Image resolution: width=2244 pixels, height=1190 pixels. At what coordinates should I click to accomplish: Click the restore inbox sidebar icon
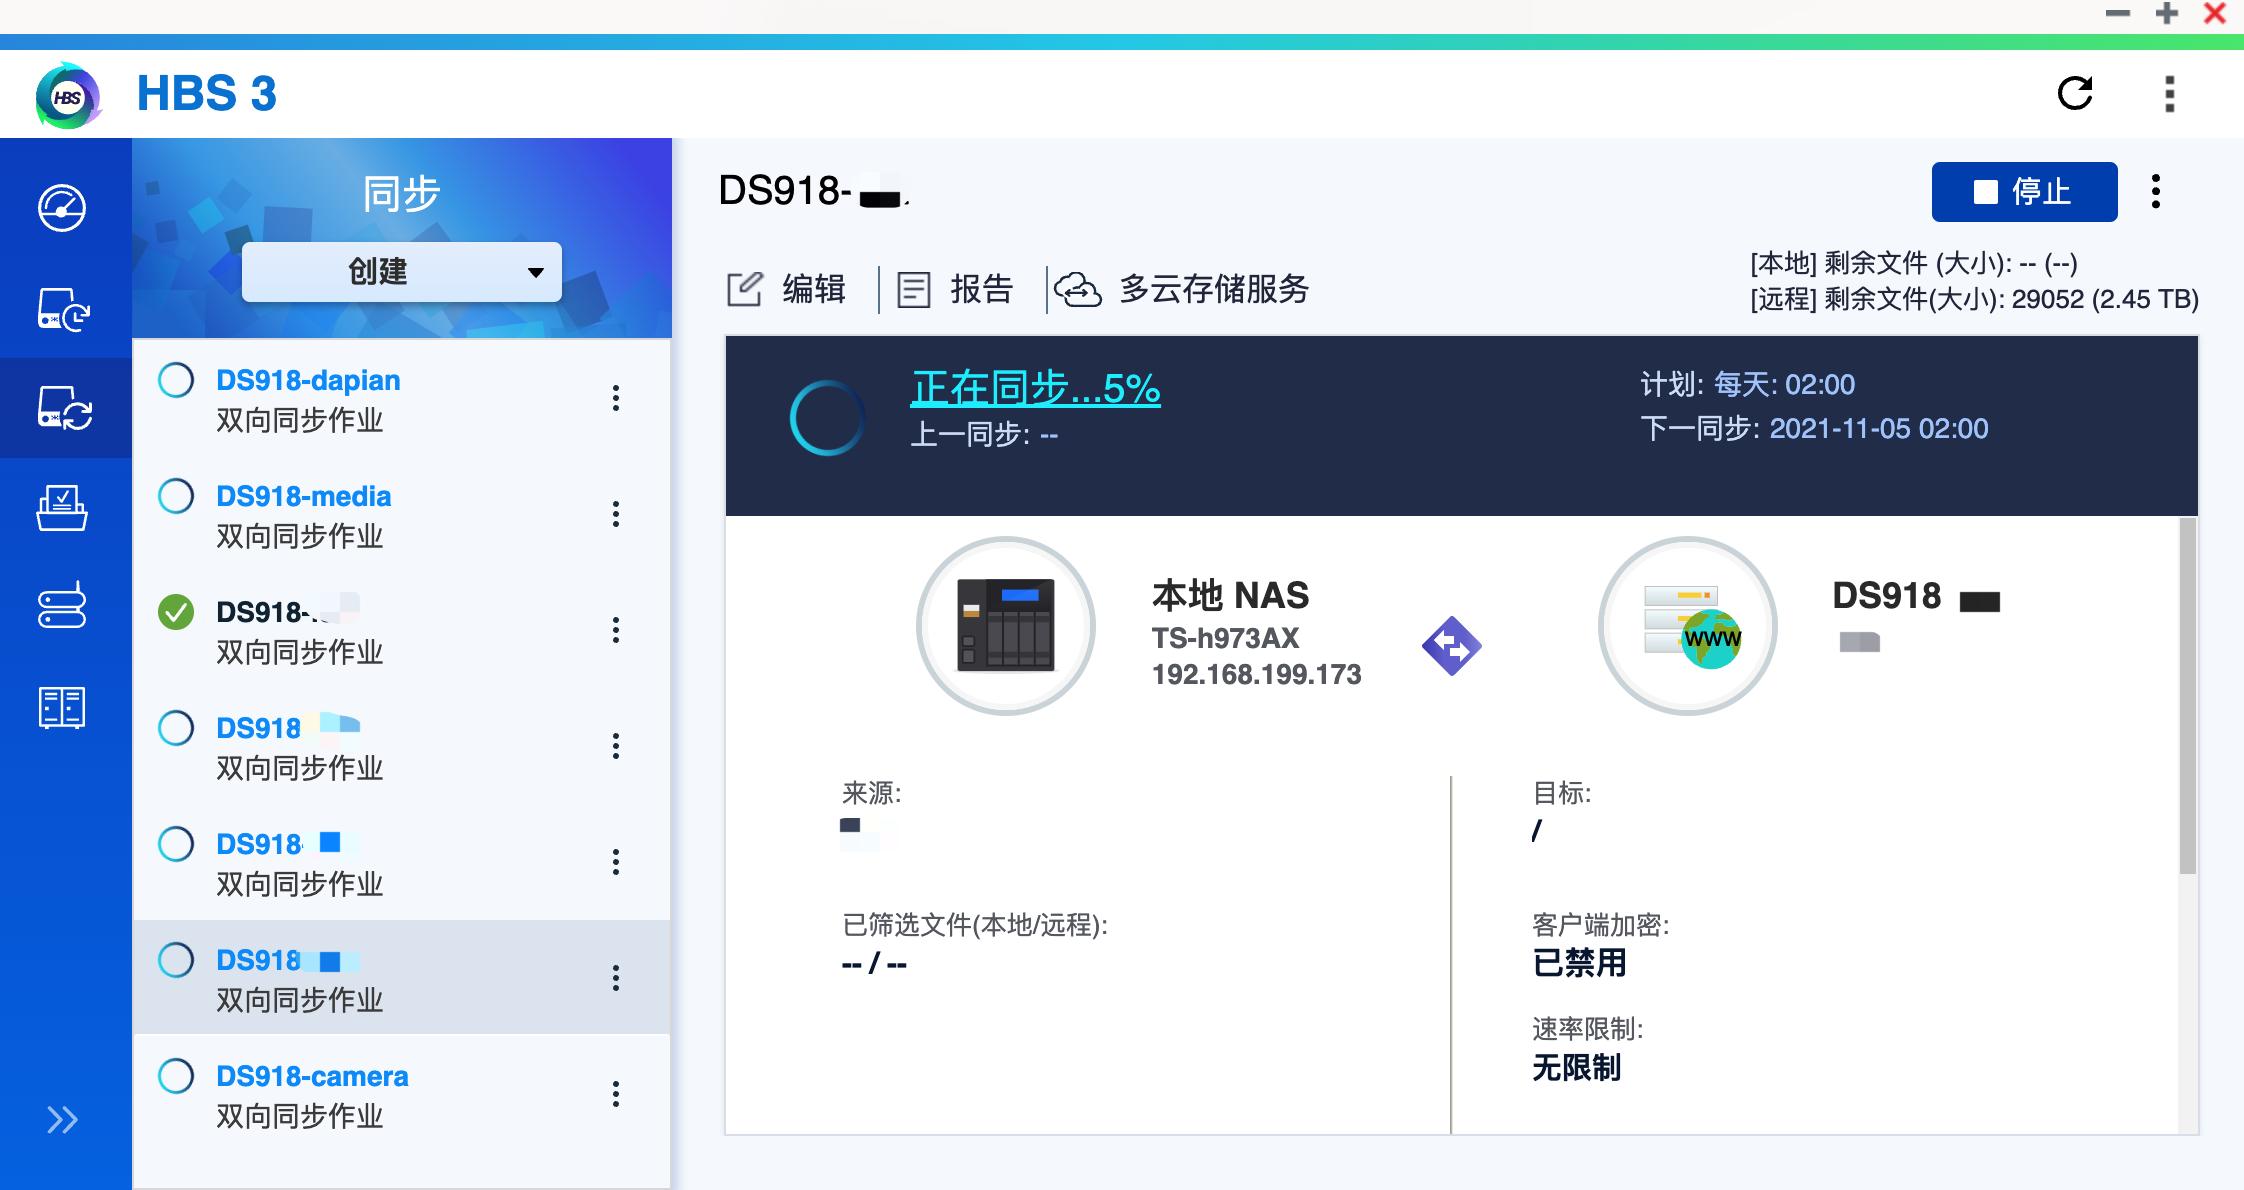[x=63, y=508]
